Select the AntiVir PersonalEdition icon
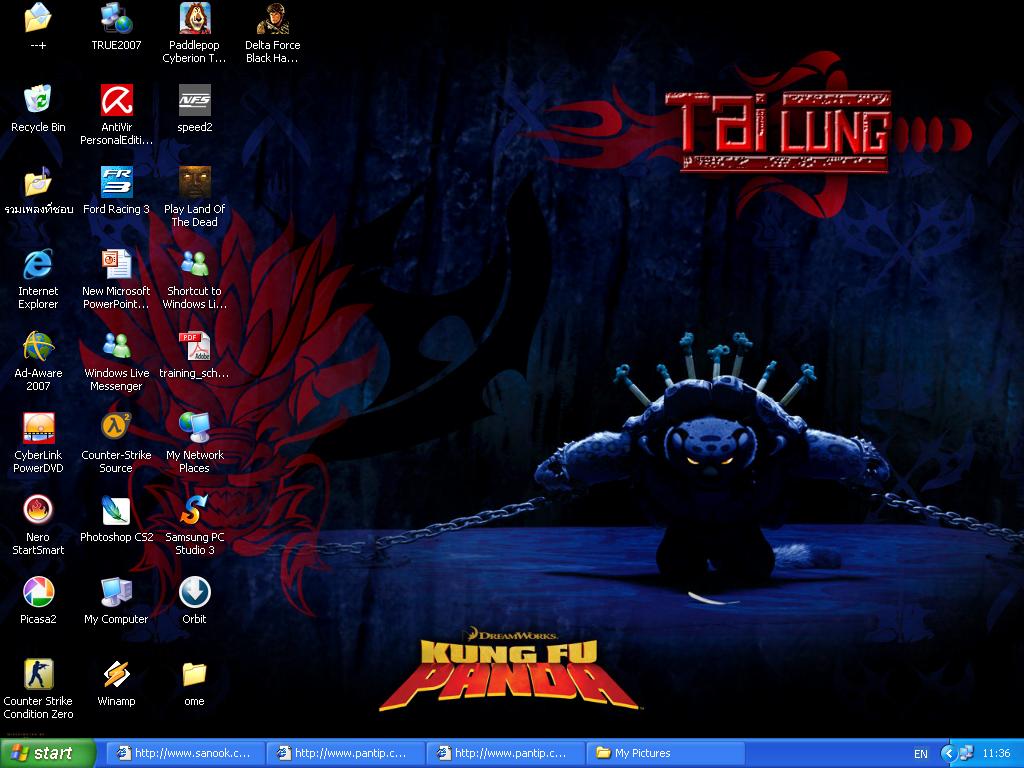This screenshot has height=768, width=1024. pos(116,99)
